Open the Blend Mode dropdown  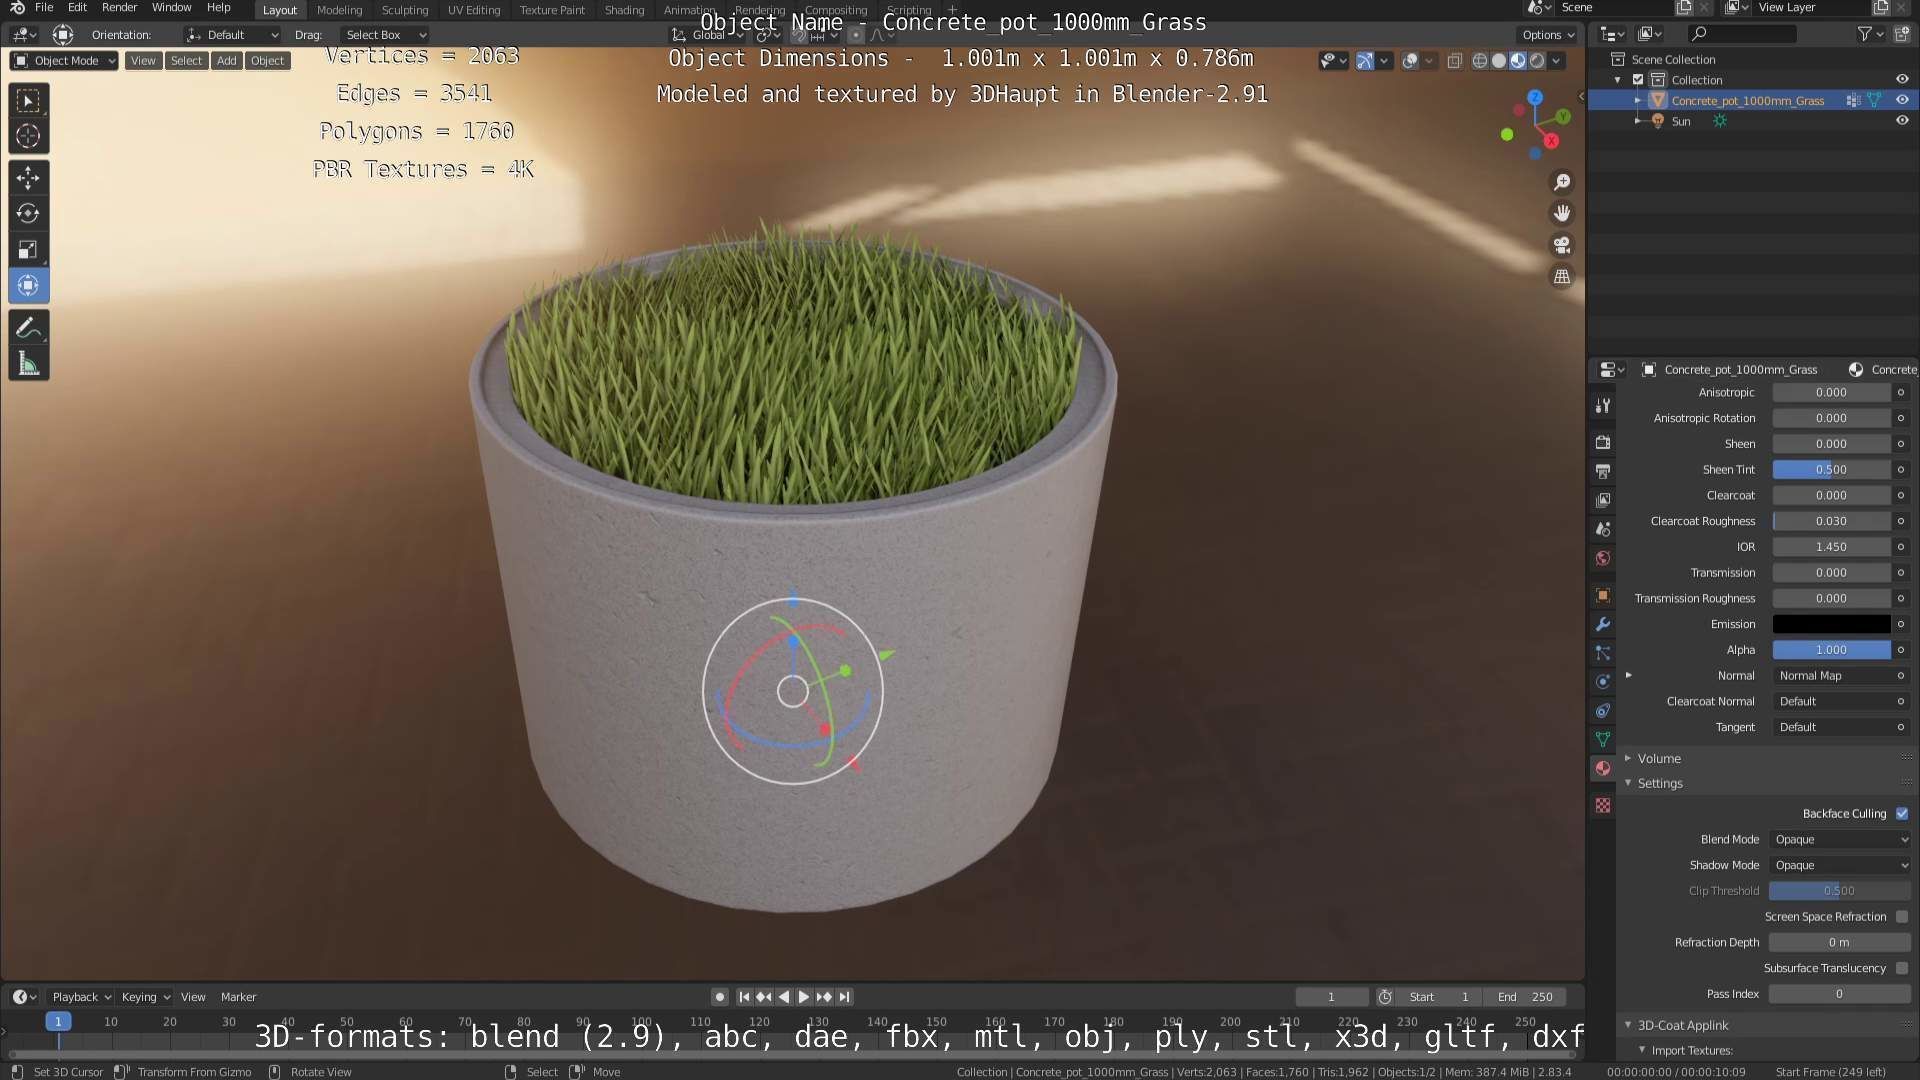[x=1840, y=839]
